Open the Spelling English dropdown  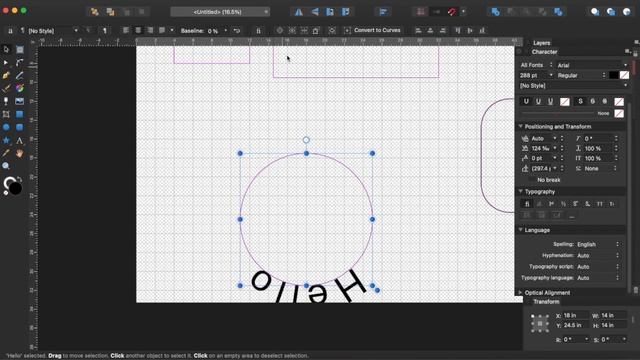[598, 244]
